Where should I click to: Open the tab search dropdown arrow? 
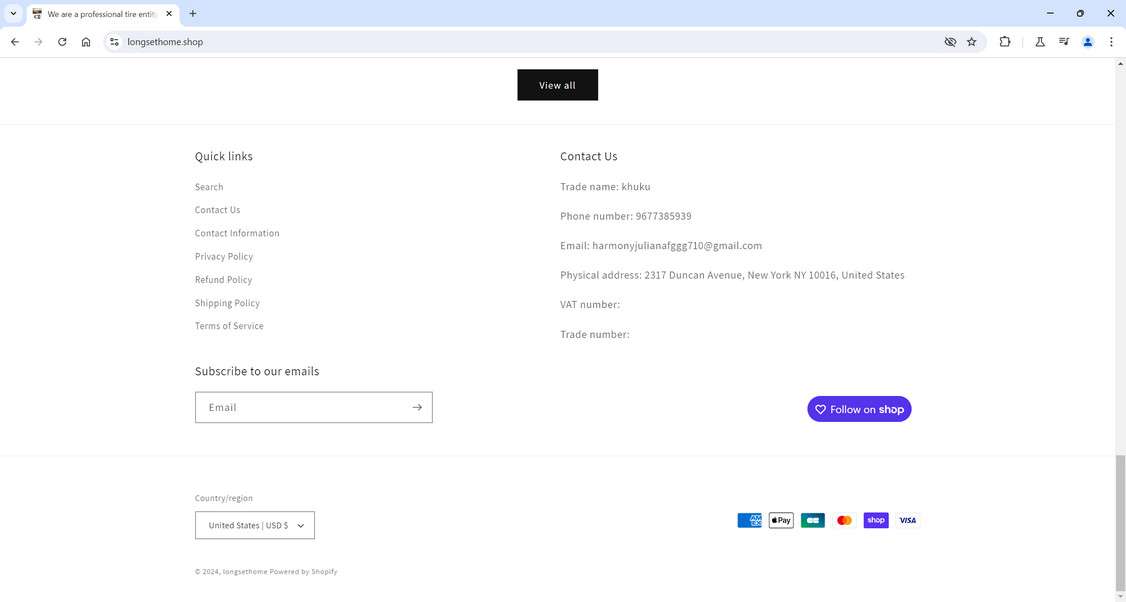(13, 14)
